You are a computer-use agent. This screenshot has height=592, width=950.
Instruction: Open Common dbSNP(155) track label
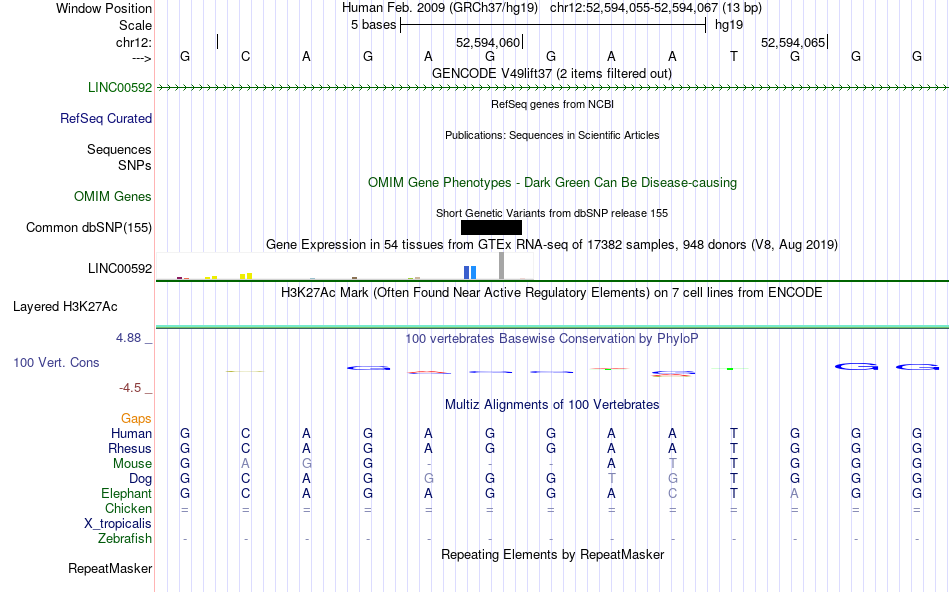(x=89, y=227)
